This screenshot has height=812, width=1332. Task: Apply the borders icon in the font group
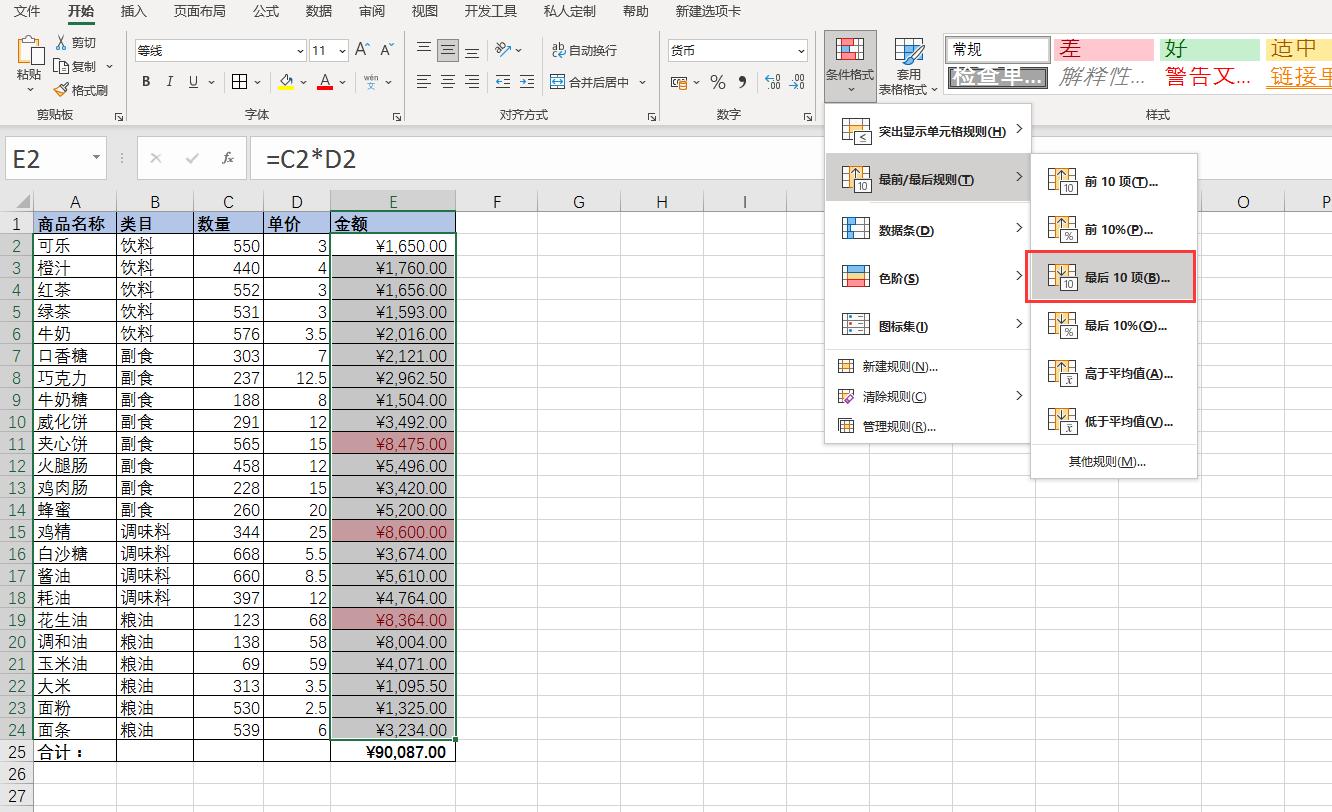coord(239,82)
